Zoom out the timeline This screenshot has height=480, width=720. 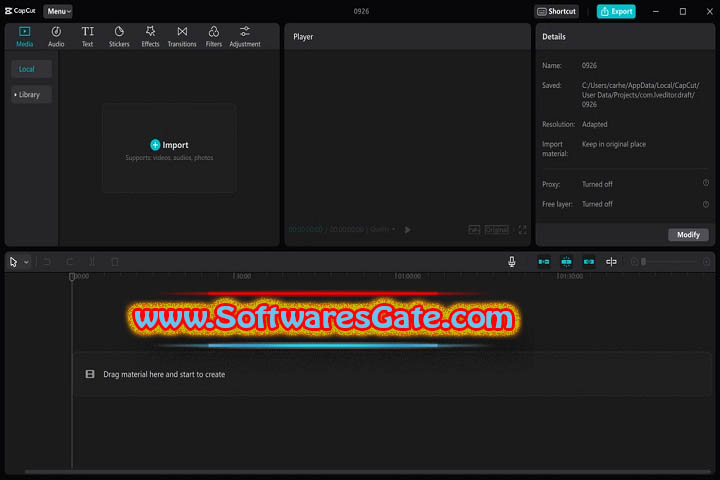click(x=634, y=262)
